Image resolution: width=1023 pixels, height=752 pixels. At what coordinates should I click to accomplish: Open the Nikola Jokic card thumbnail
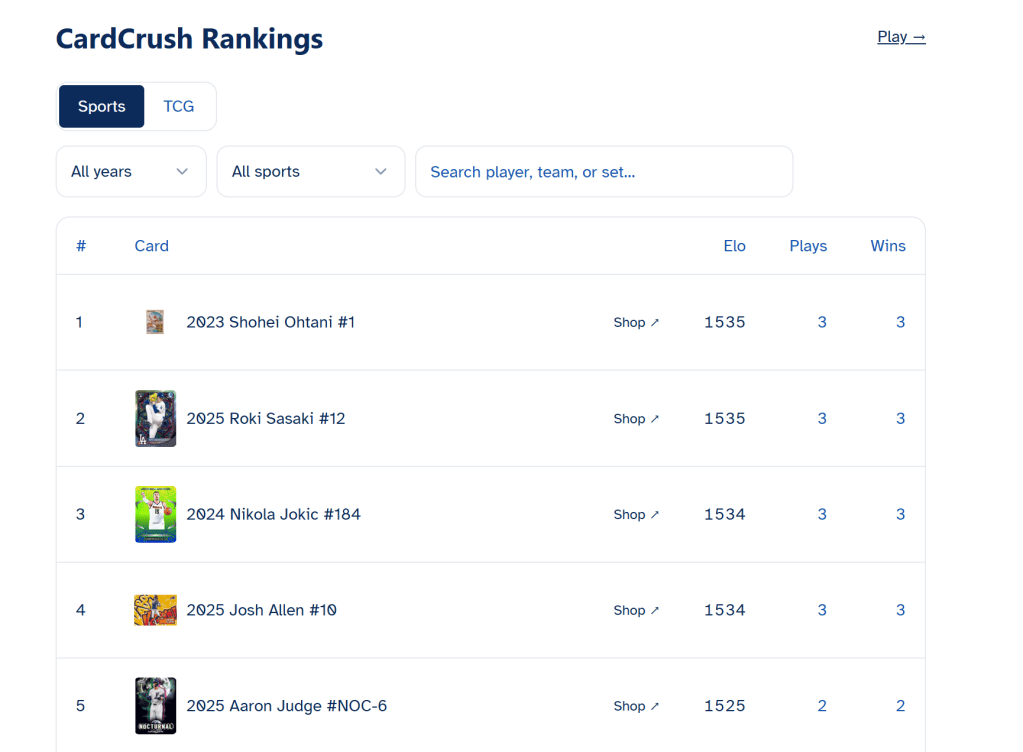(x=155, y=514)
